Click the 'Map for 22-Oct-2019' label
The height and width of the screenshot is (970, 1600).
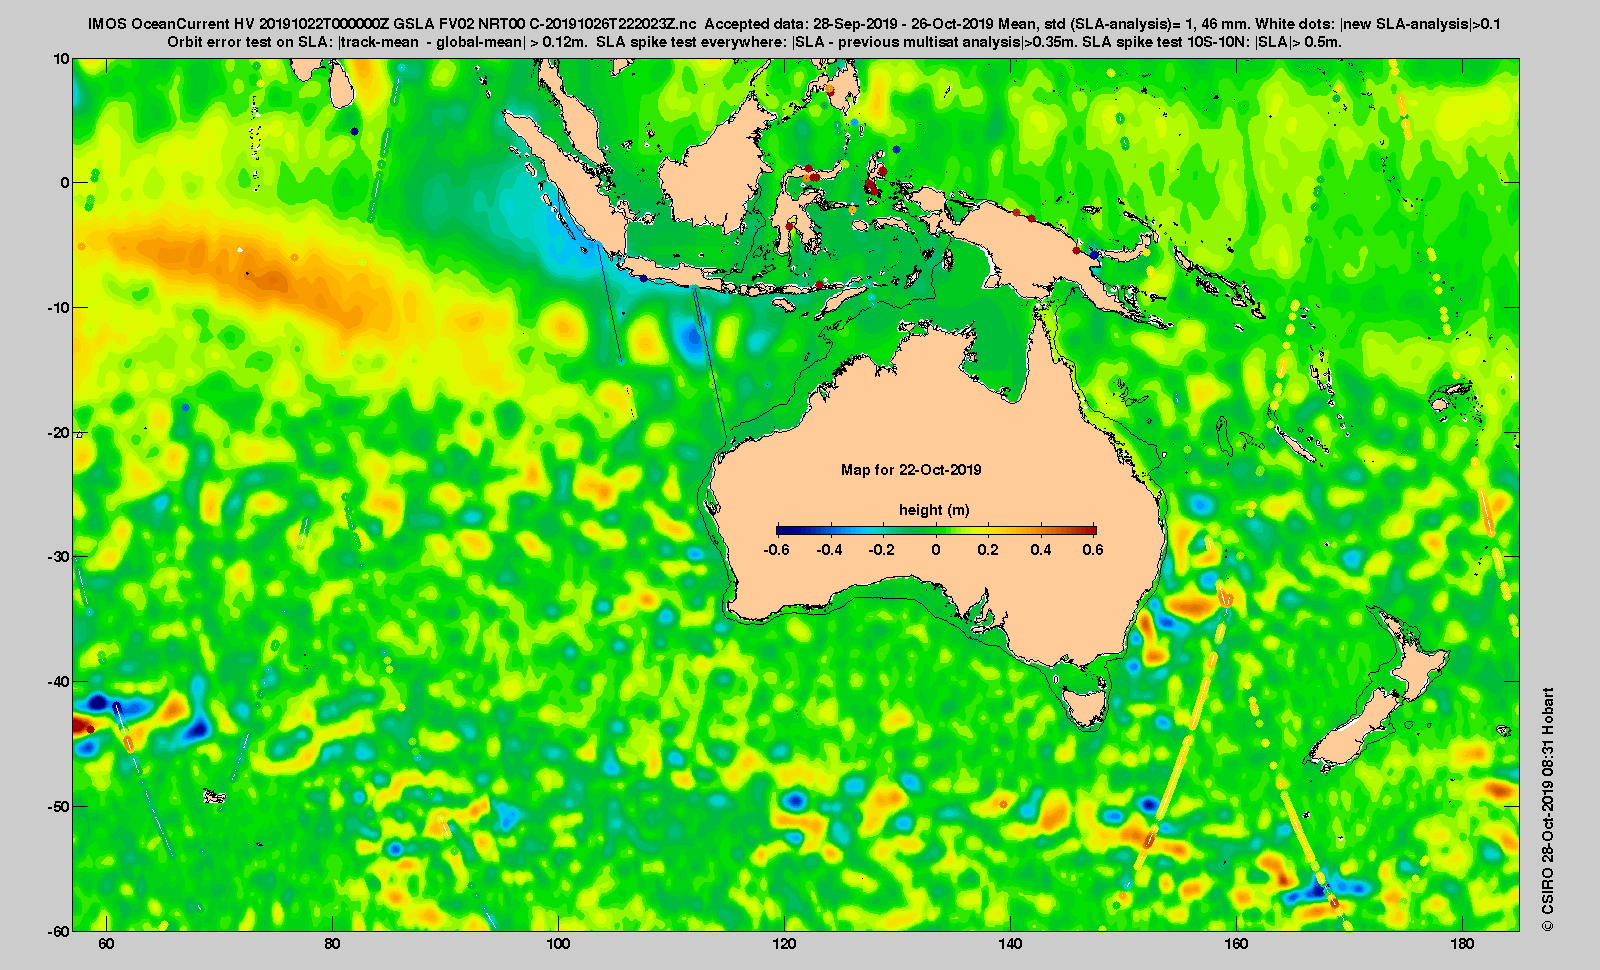911,470
